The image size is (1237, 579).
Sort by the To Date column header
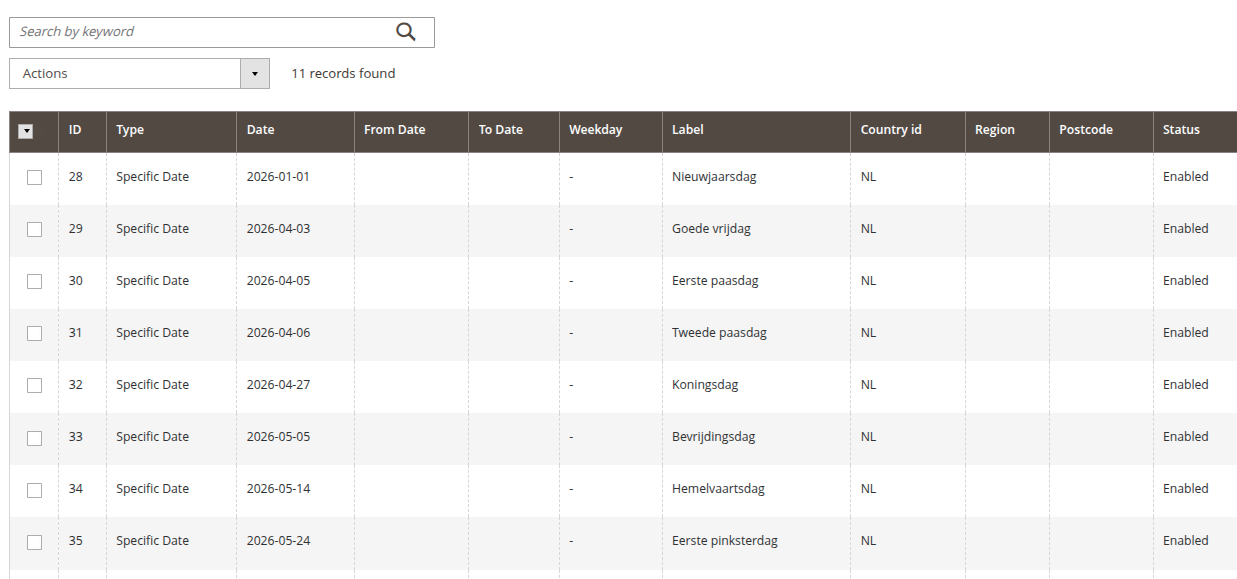tap(514, 131)
